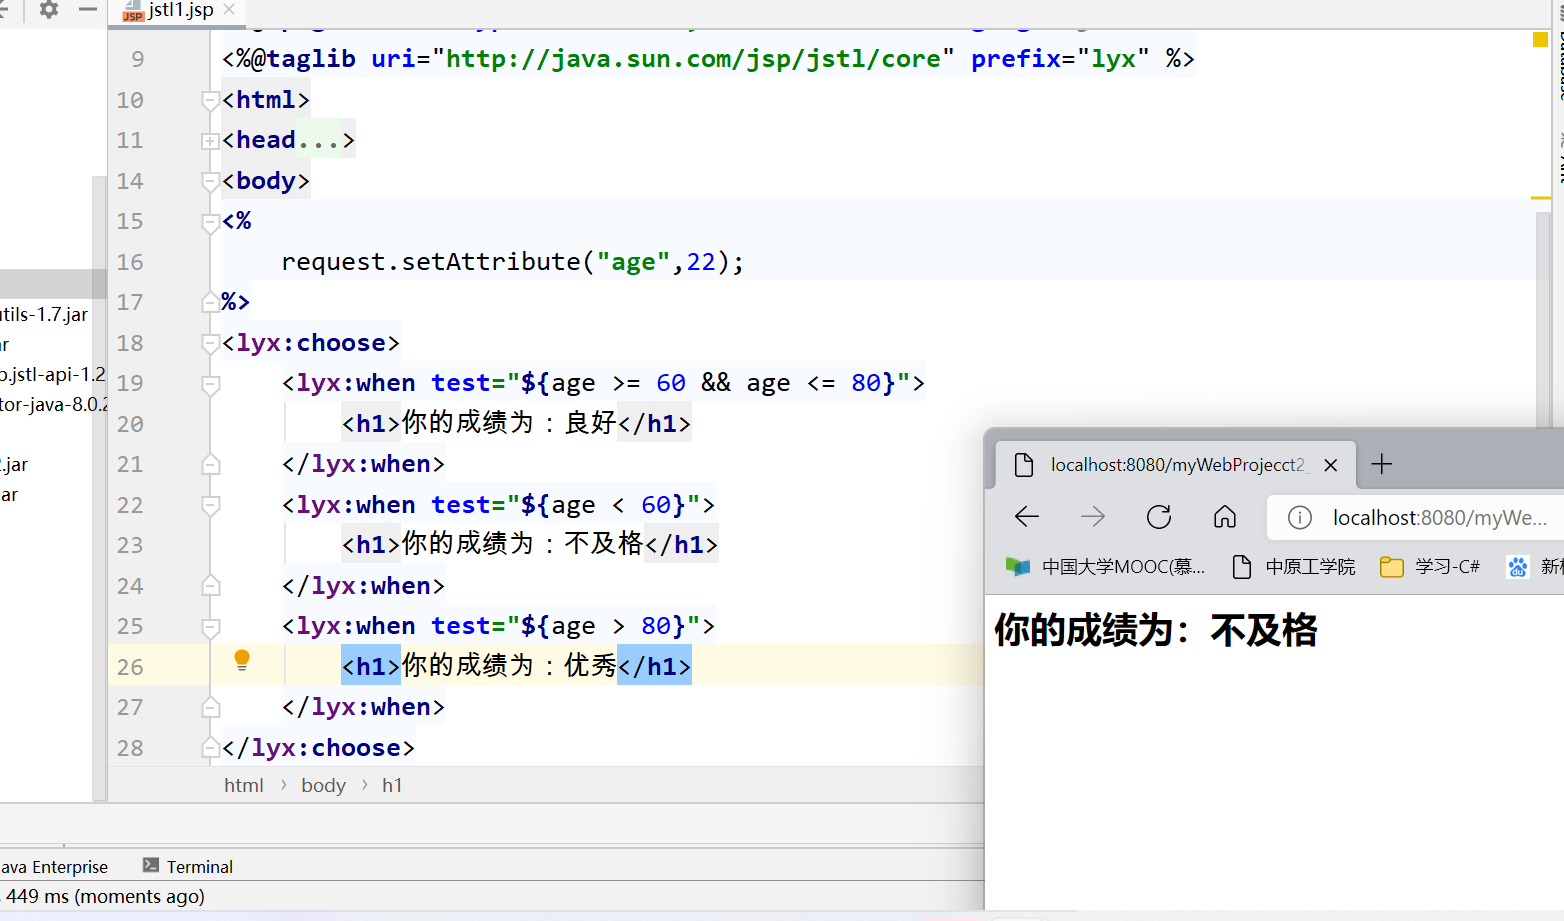Open a new browser tab with plus
Viewport: 1564px width, 921px height.
[x=1382, y=464]
